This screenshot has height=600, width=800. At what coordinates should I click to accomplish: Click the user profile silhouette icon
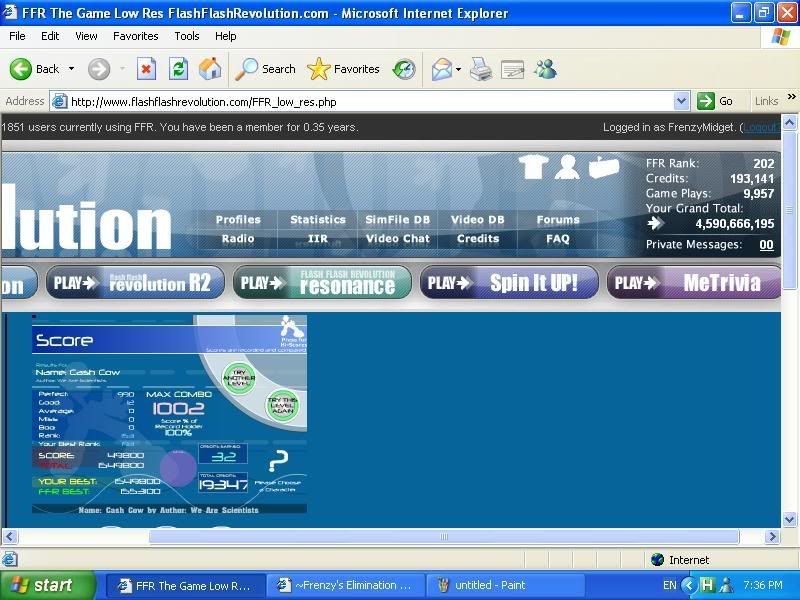[567, 167]
